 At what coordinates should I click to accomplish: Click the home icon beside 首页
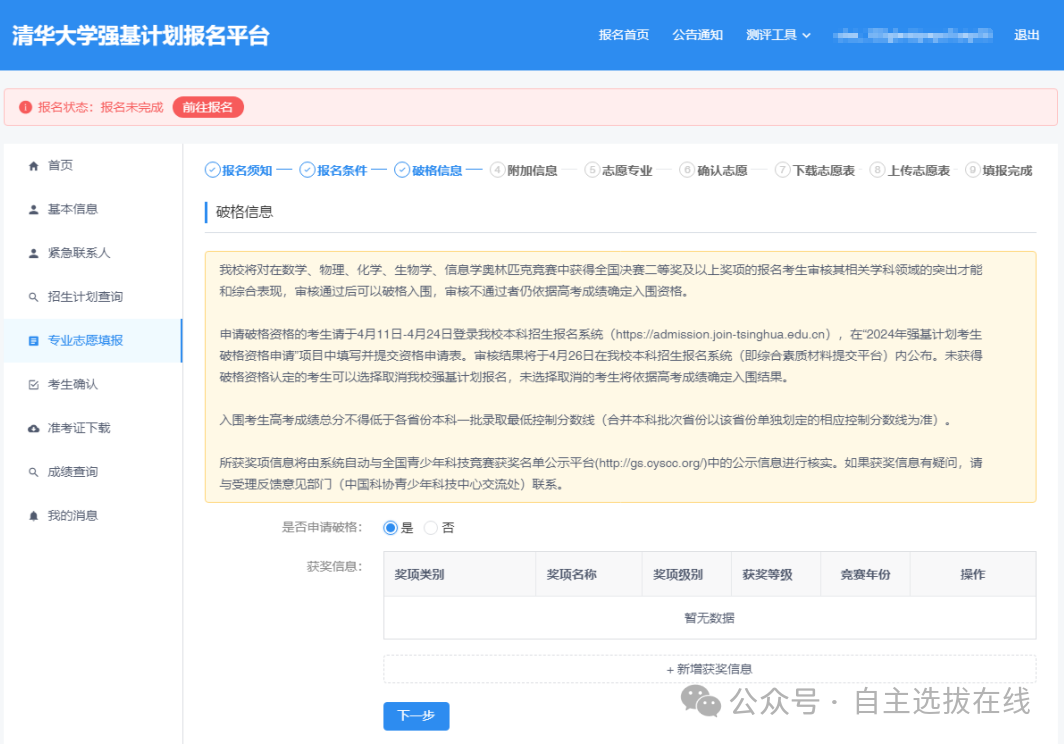(35, 165)
